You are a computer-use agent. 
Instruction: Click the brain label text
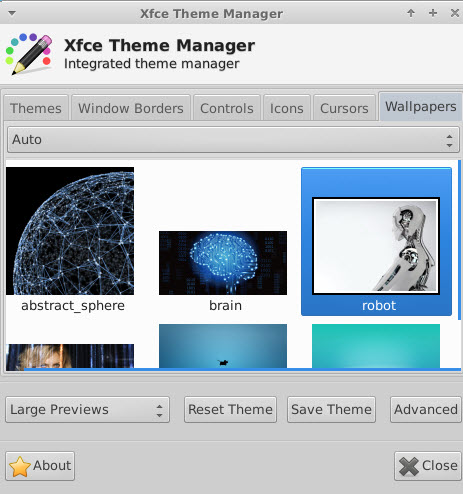pyautogui.click(x=225, y=306)
